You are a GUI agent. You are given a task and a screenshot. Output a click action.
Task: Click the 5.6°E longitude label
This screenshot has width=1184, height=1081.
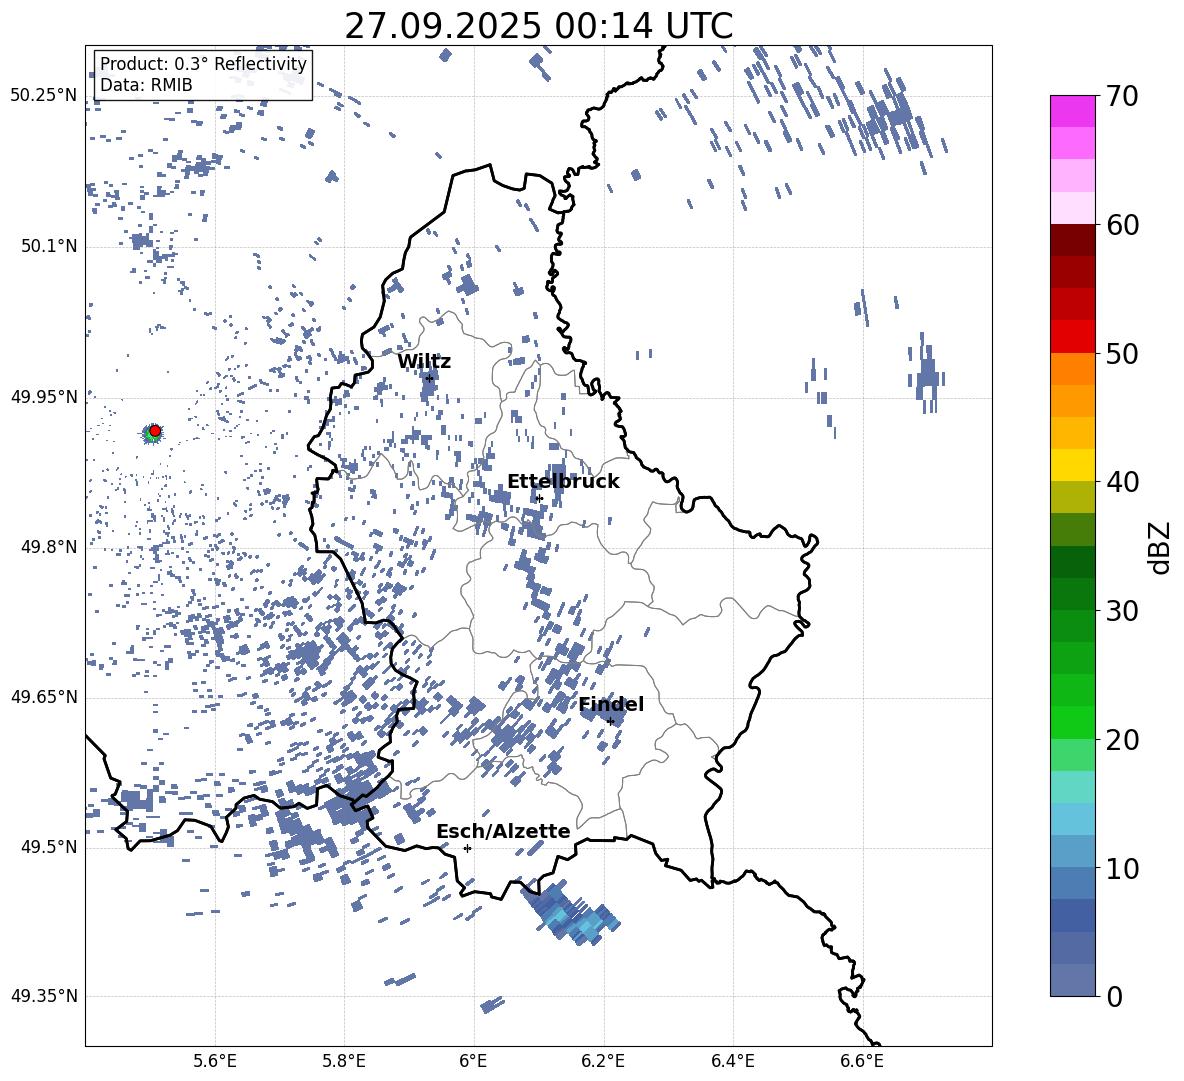click(x=215, y=1061)
